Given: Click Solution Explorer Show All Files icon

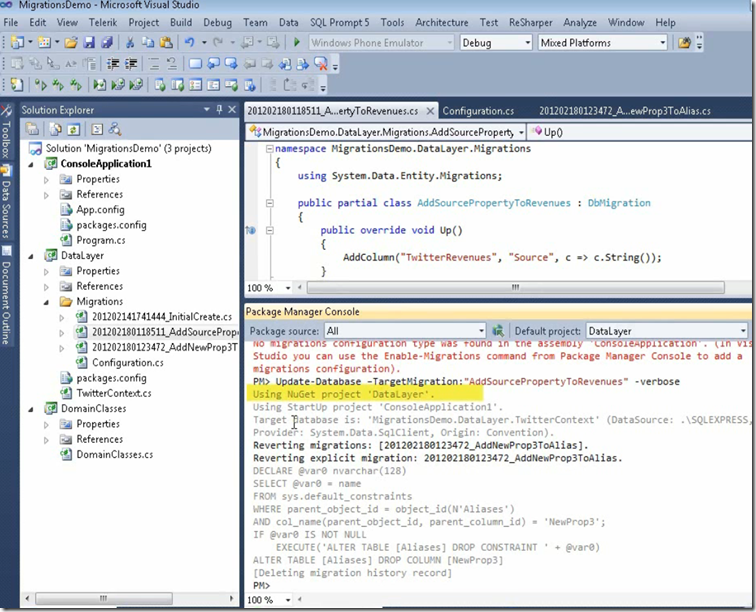Looking at the screenshot, I should click(55, 129).
